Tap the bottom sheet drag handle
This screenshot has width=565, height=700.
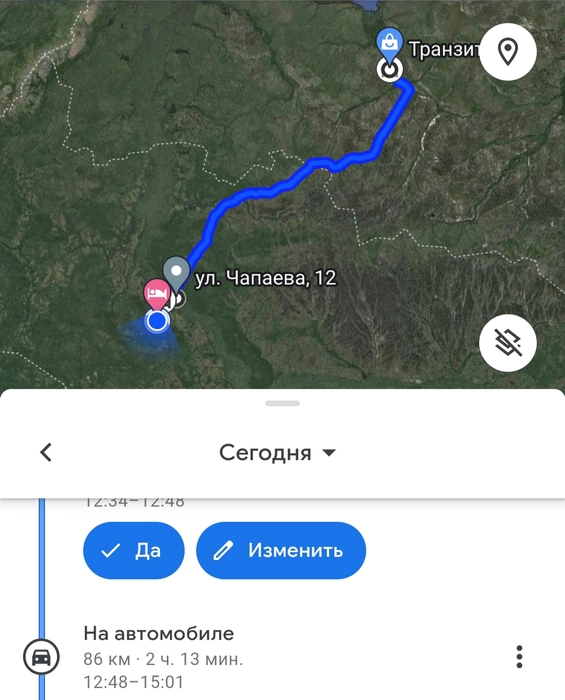coord(282,403)
